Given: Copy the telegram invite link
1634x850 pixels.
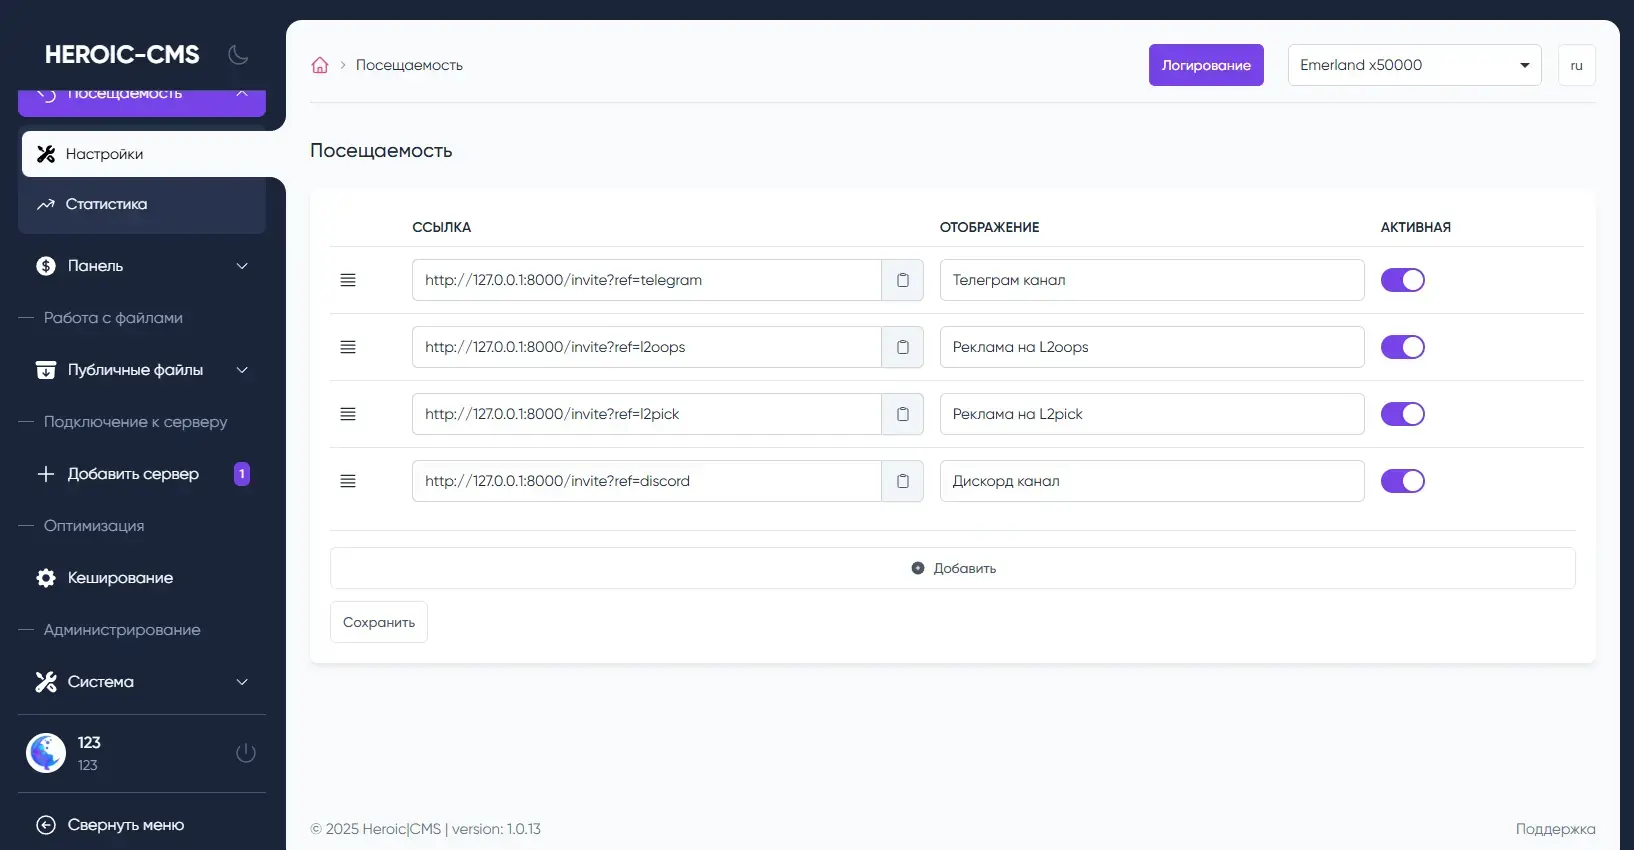Looking at the screenshot, I should click(902, 280).
